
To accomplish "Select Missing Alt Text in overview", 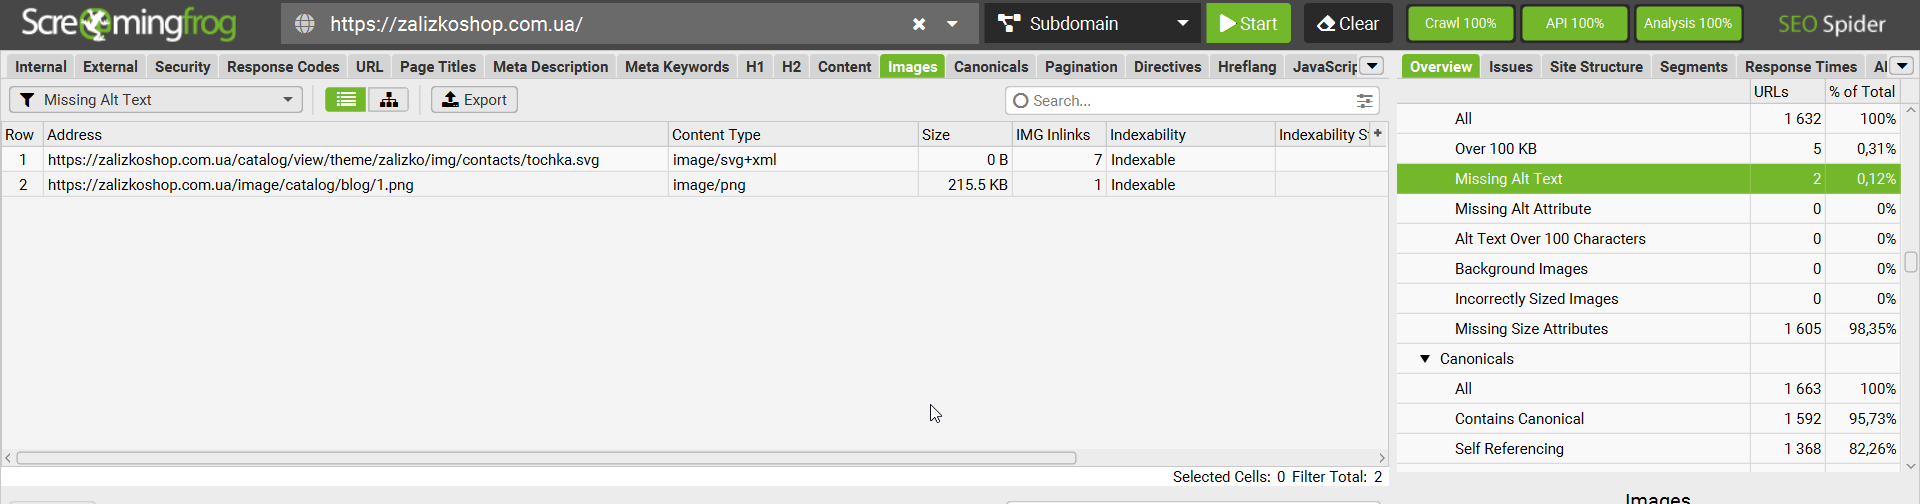I will (x=1647, y=179).
